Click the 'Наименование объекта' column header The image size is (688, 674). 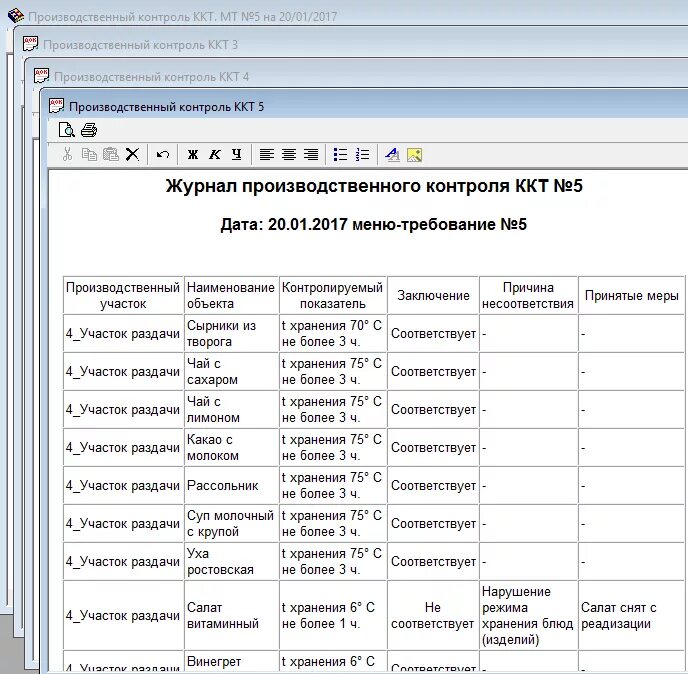(x=231, y=295)
